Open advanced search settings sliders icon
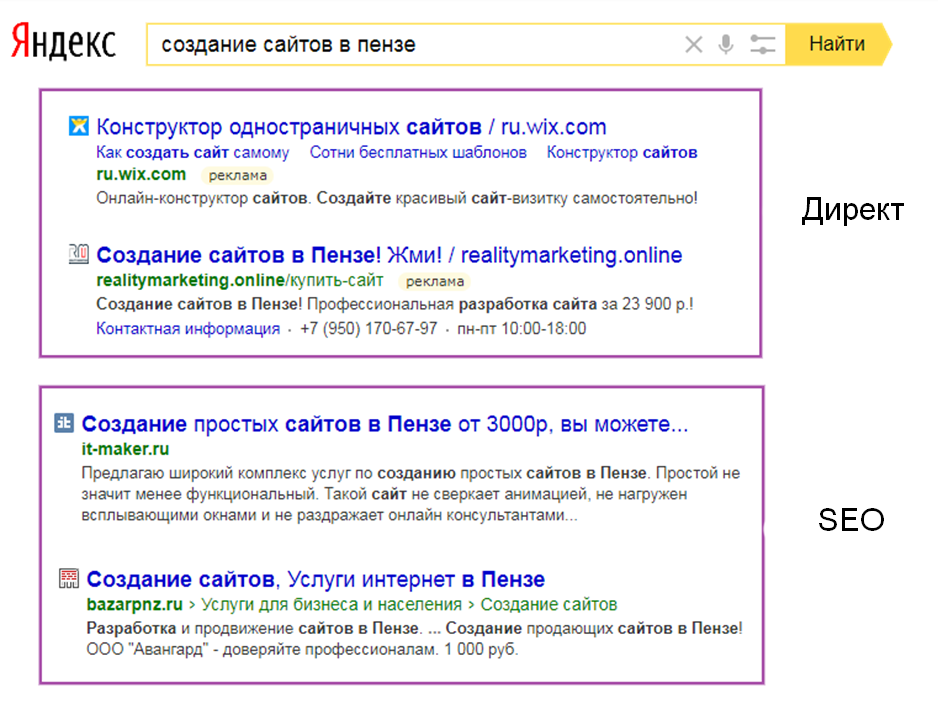This screenshot has height=704, width=938. tap(763, 44)
